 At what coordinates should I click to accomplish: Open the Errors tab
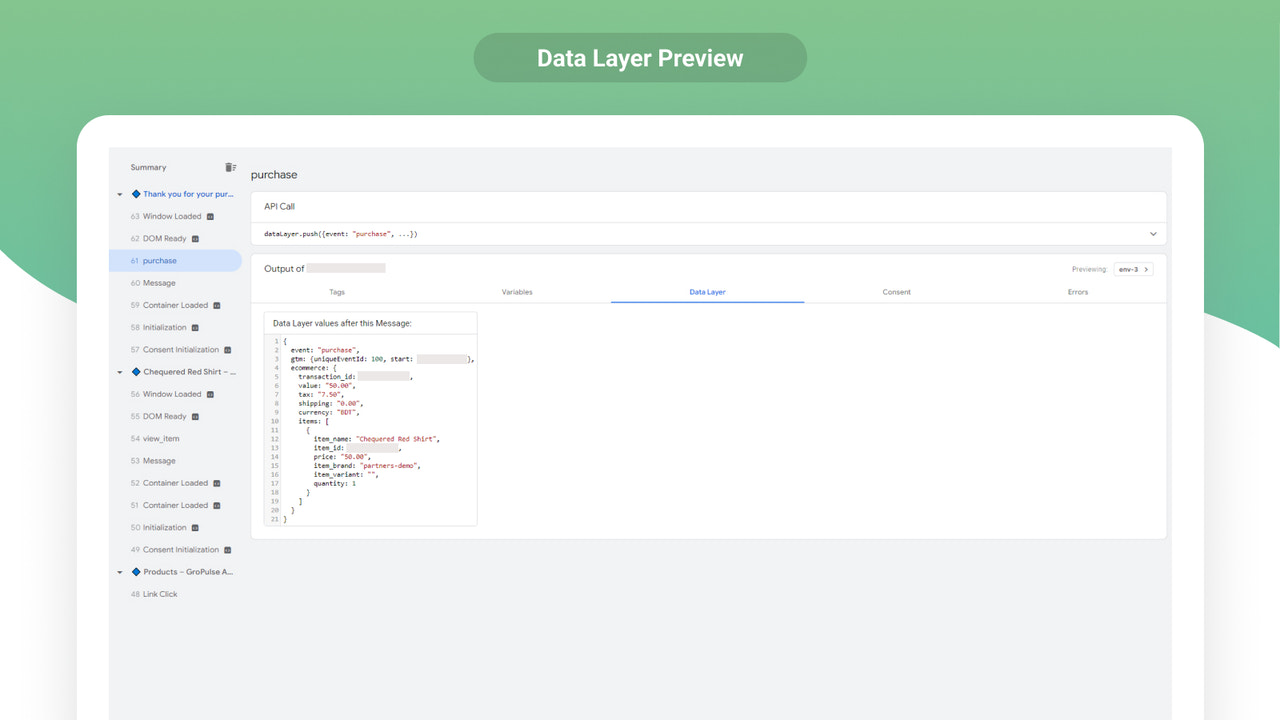click(x=1078, y=292)
